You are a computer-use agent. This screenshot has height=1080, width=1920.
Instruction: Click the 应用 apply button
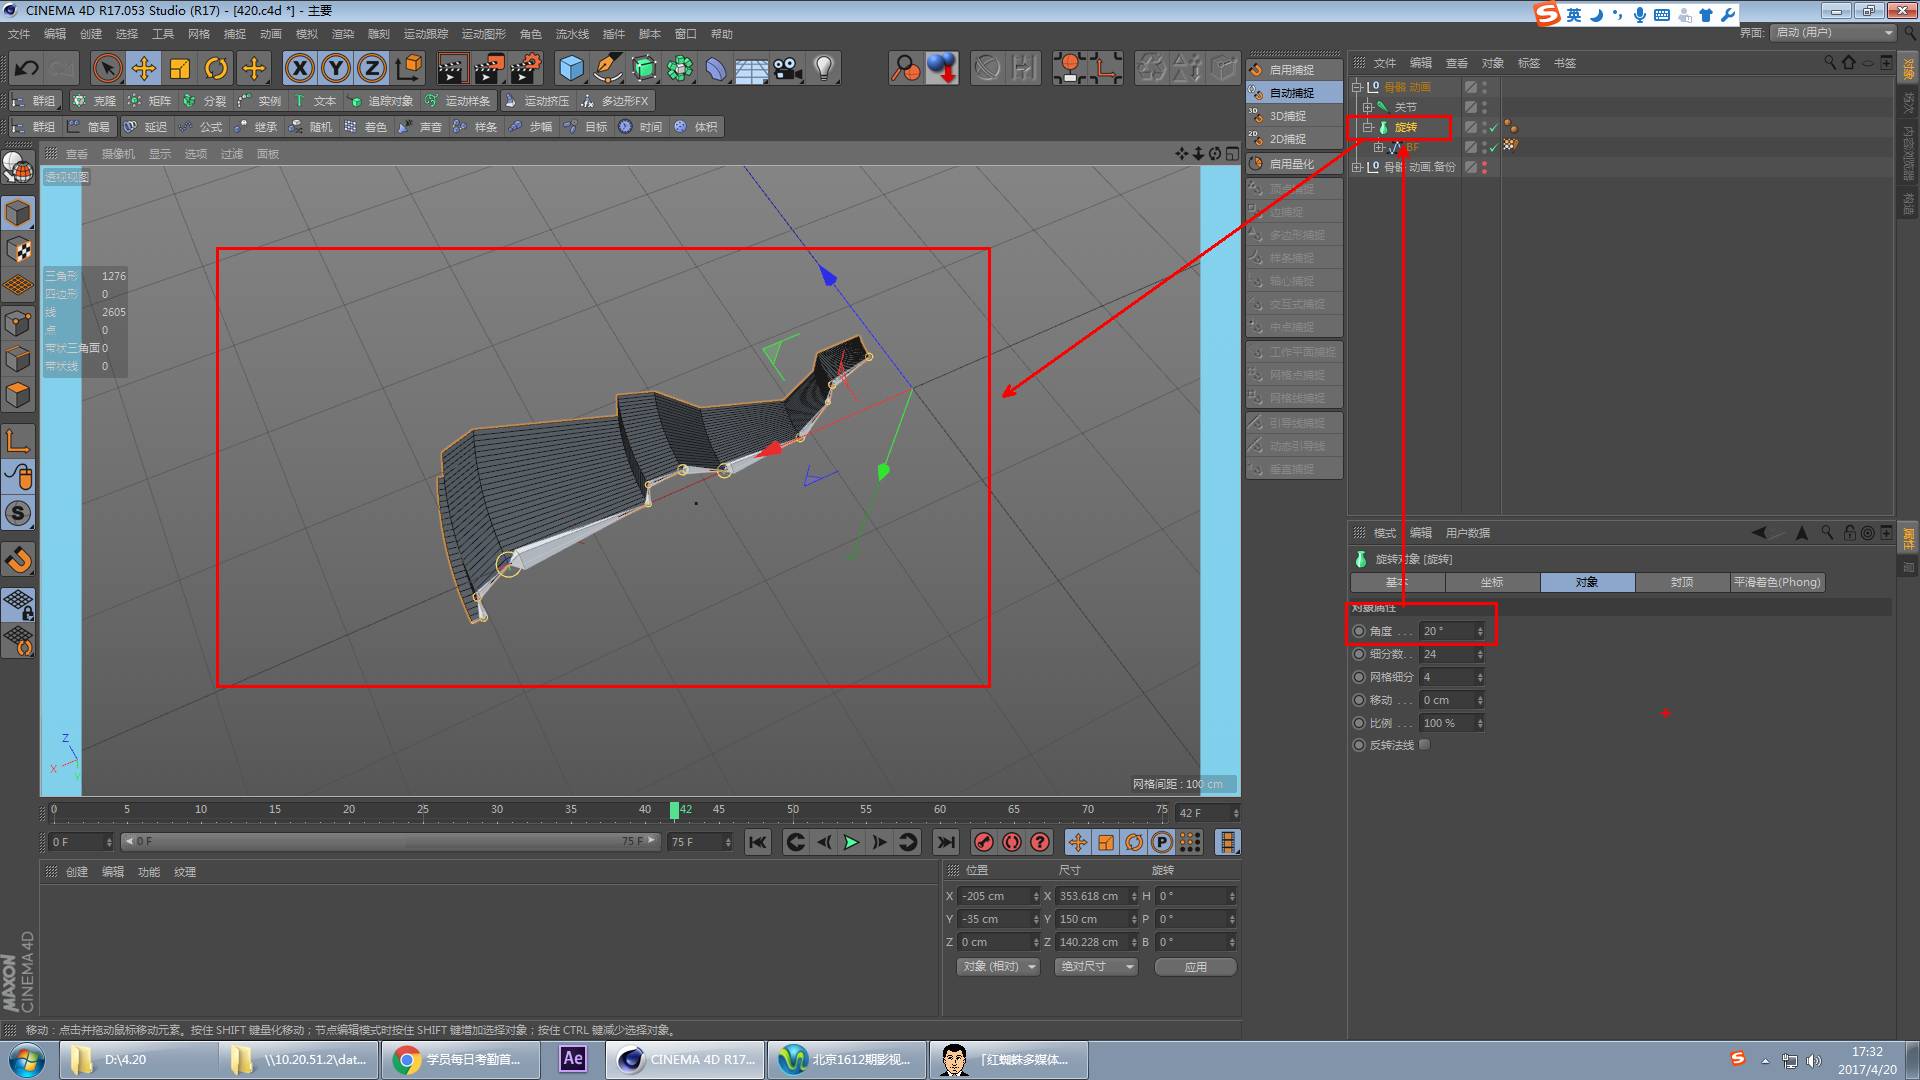click(1195, 967)
